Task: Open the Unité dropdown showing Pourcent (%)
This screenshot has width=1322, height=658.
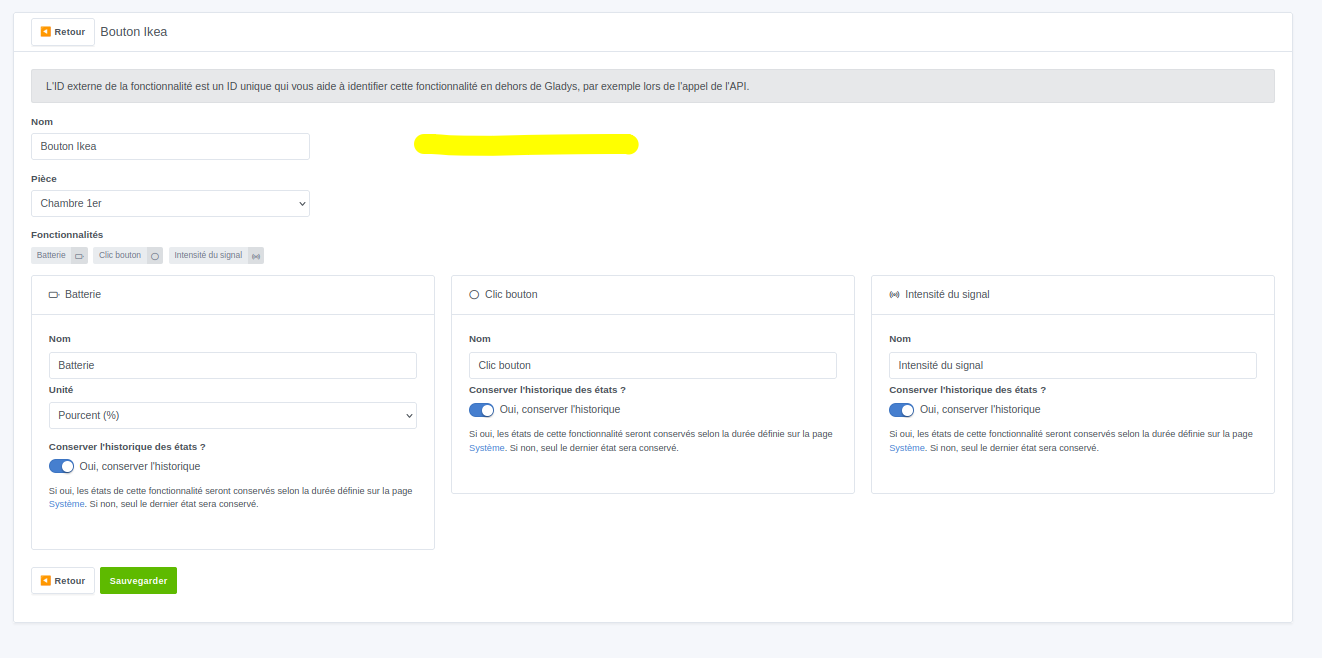Action: [233, 415]
